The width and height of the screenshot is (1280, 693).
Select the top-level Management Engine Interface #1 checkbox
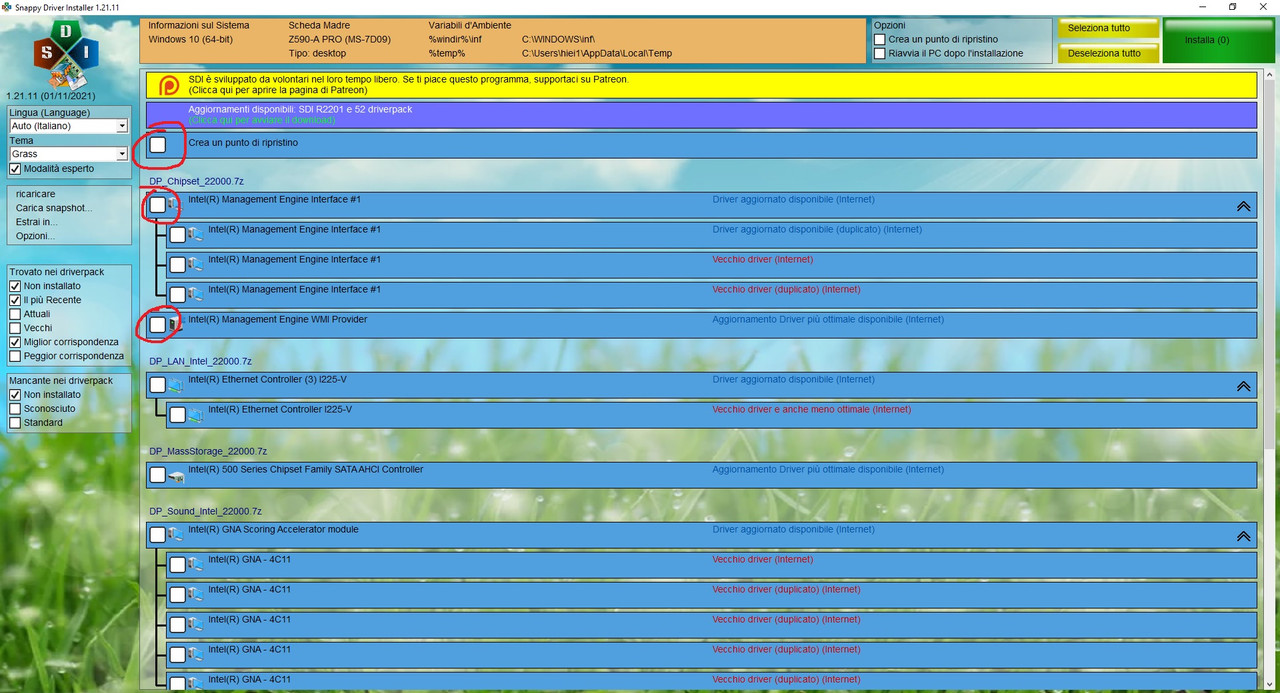point(158,204)
